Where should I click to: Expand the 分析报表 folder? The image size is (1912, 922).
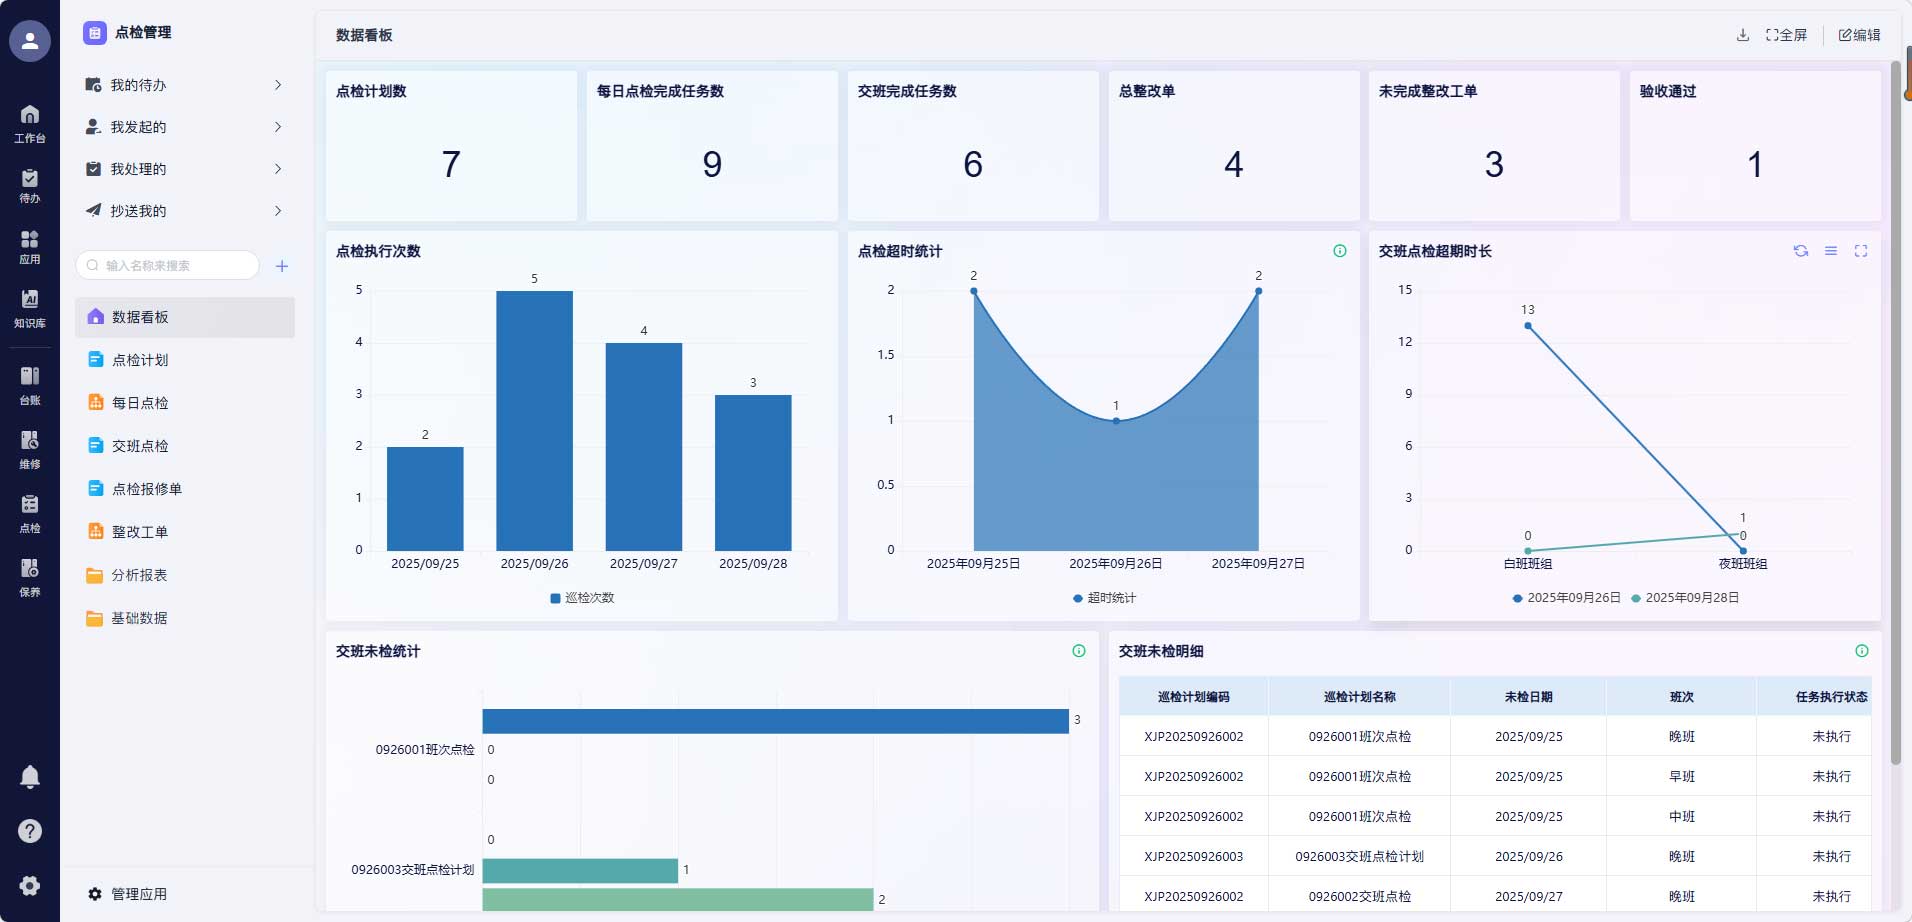point(139,575)
